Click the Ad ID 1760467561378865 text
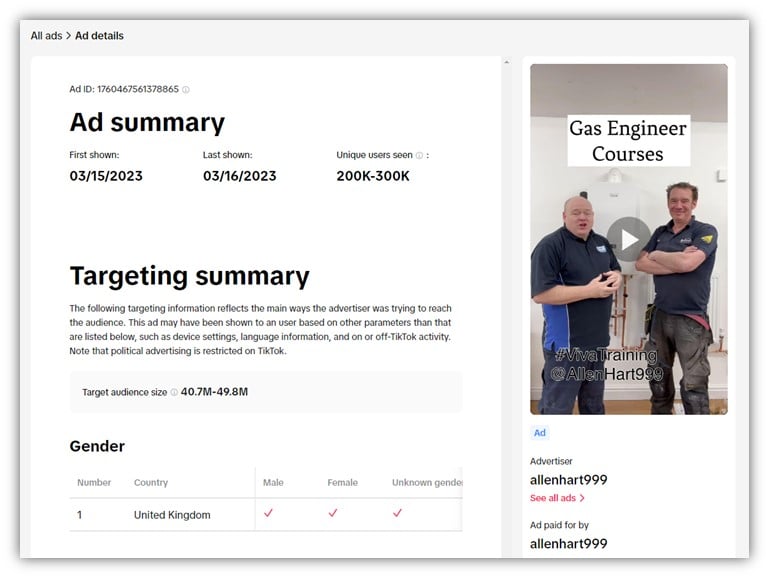The width and height of the screenshot is (769, 578). tap(124, 89)
